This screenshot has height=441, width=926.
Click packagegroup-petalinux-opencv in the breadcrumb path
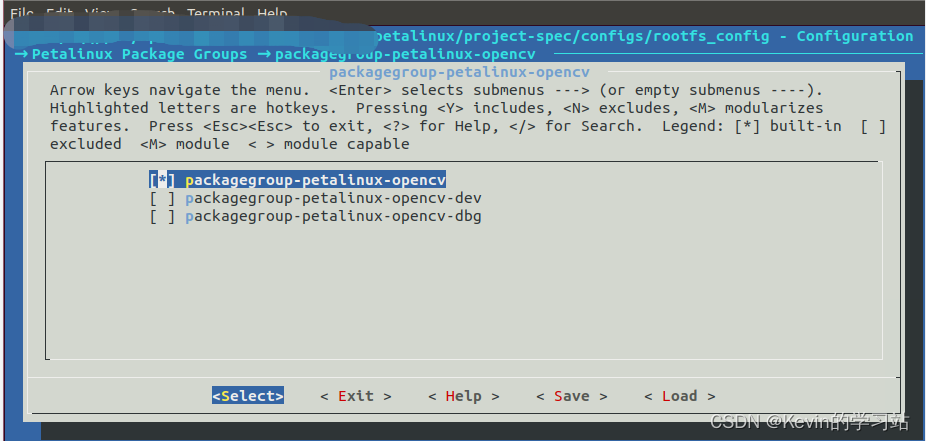coord(405,54)
